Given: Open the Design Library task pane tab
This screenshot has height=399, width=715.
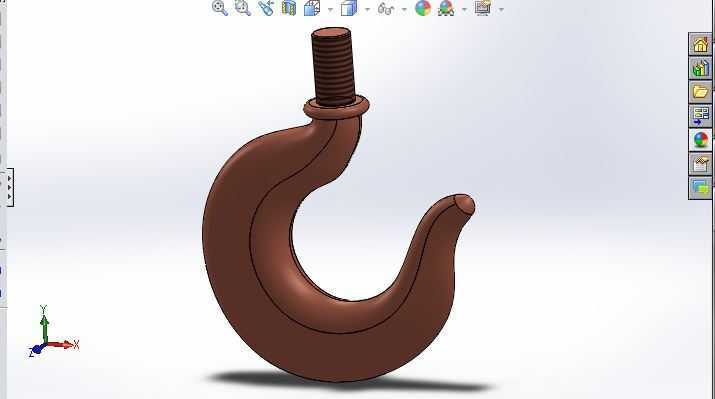Looking at the screenshot, I should (x=700, y=68).
